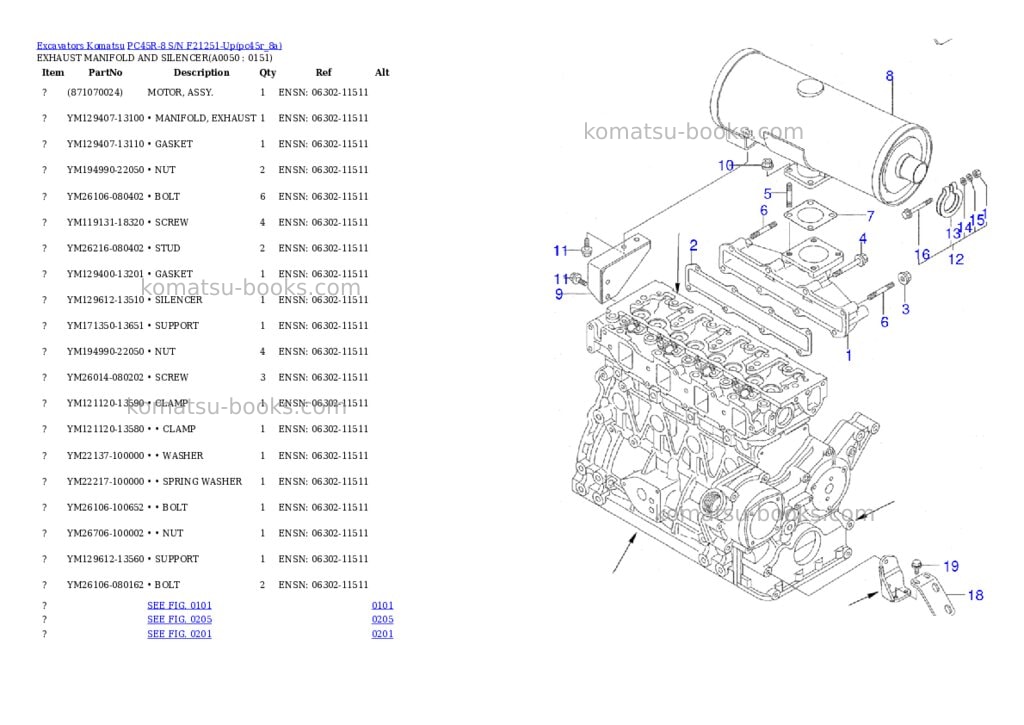This screenshot has height=725, width=1024.
Task: Click callout number 3 near nut
Action: pos(906,309)
